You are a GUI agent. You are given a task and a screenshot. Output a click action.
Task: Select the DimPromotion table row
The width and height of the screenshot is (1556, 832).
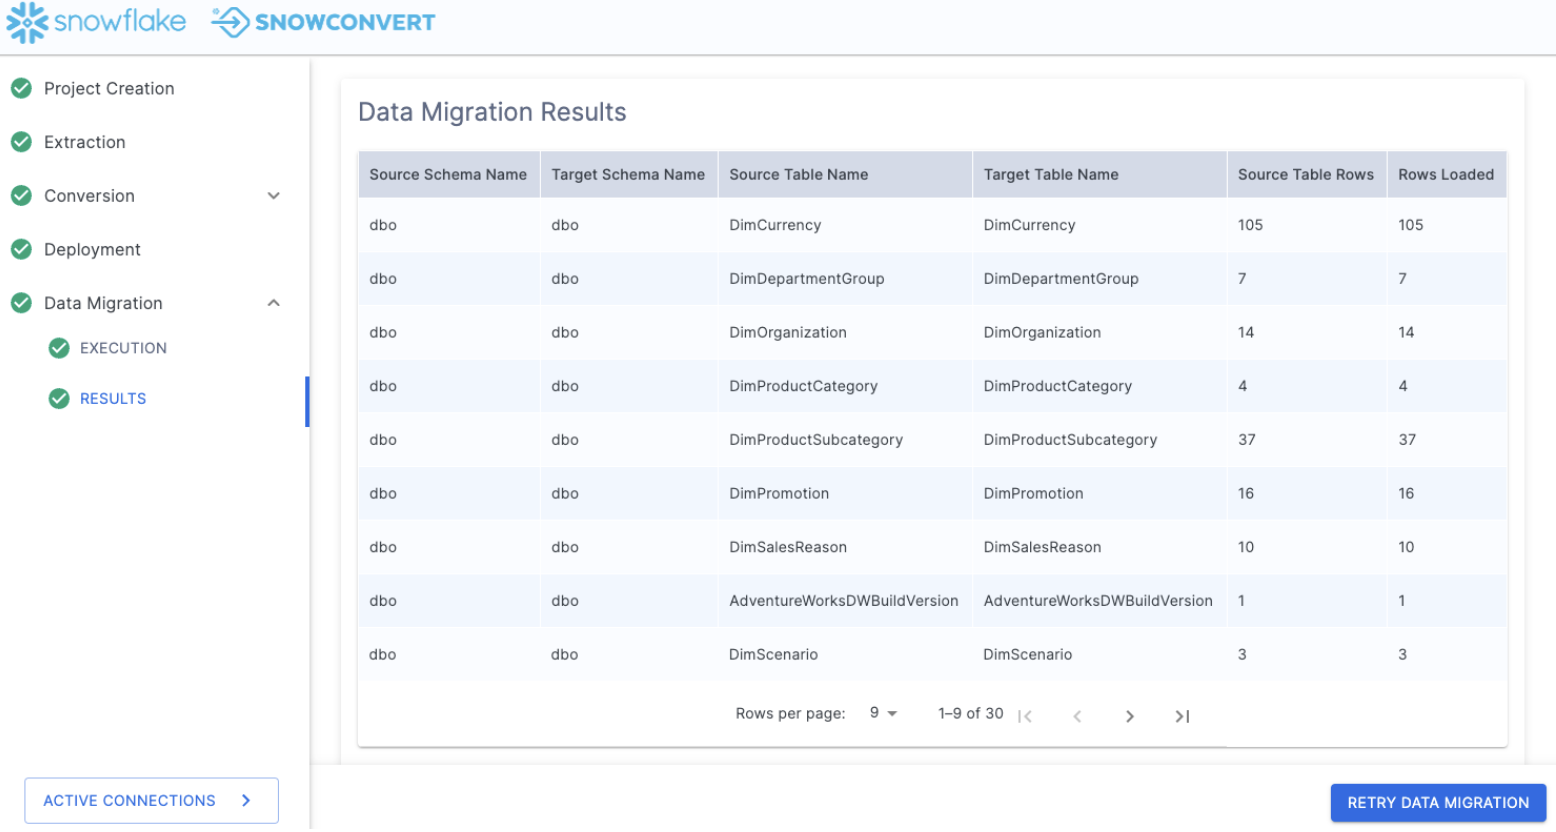(779, 494)
